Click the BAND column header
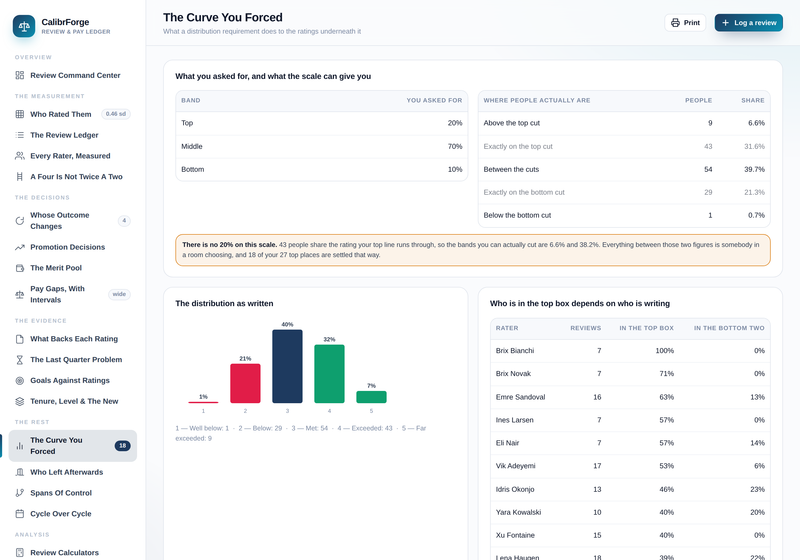Viewport: 800px width, 560px height. coord(191,100)
